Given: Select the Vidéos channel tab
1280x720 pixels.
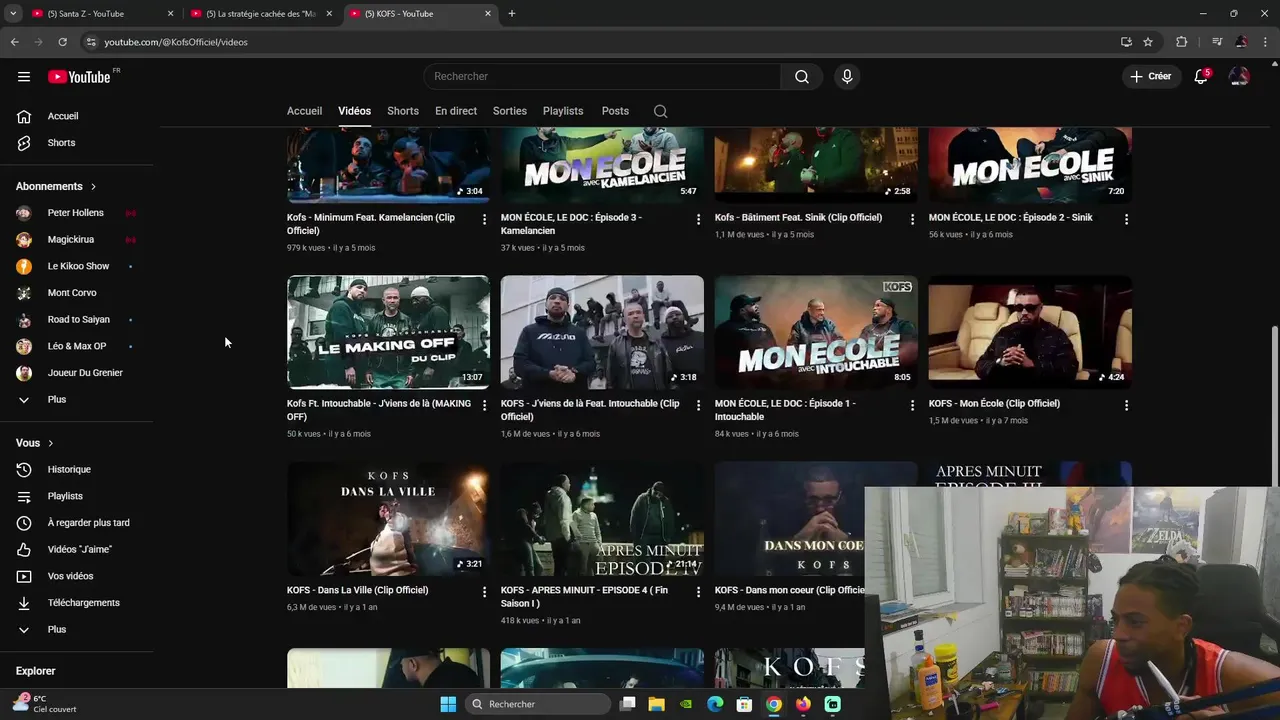Looking at the screenshot, I should [354, 111].
